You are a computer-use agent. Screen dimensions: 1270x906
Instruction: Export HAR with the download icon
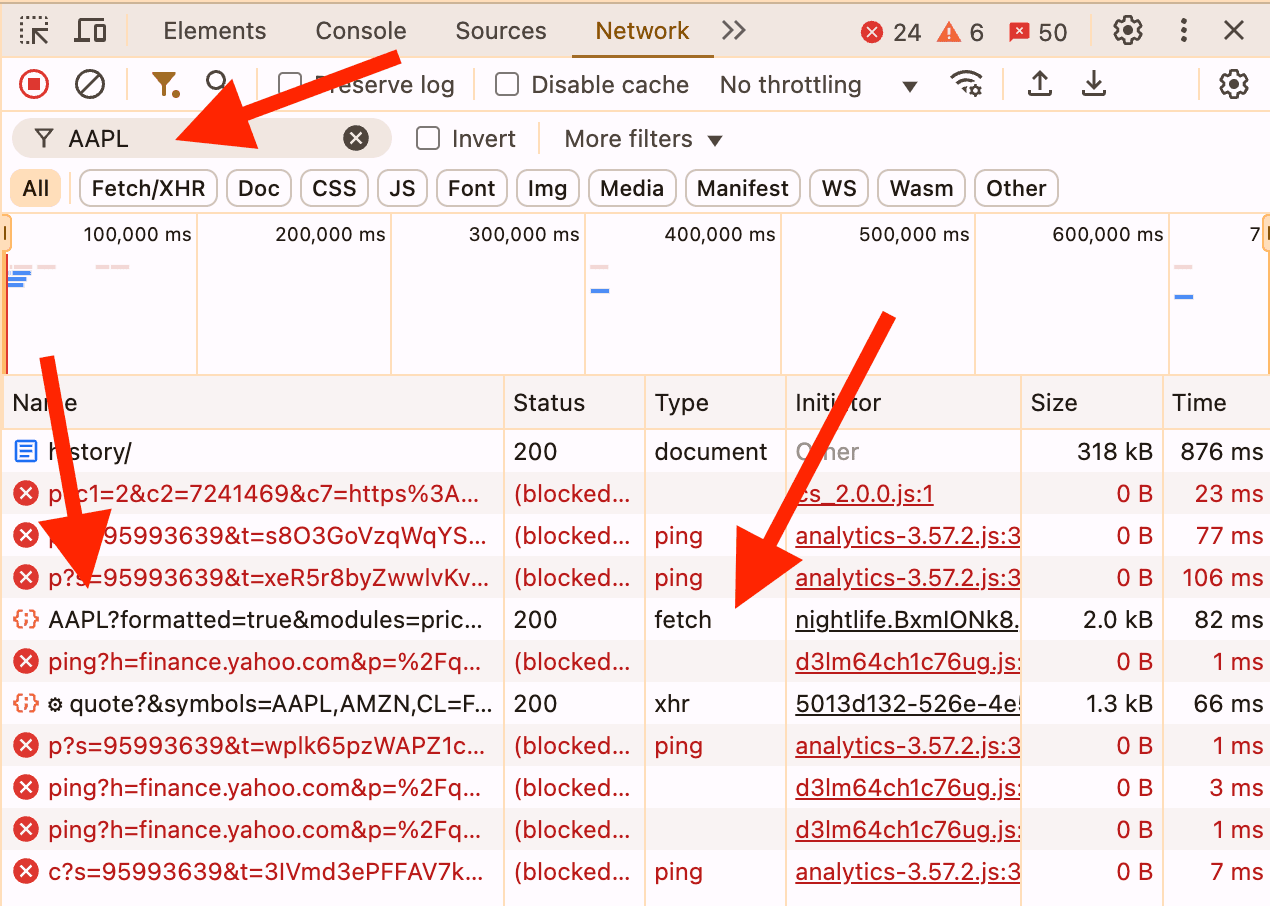click(x=1094, y=85)
